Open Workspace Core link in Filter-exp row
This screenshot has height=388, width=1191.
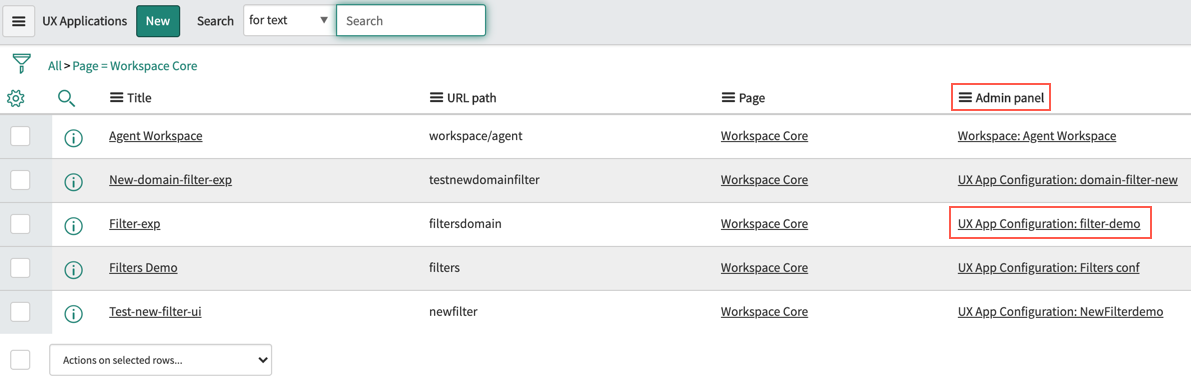tap(764, 224)
